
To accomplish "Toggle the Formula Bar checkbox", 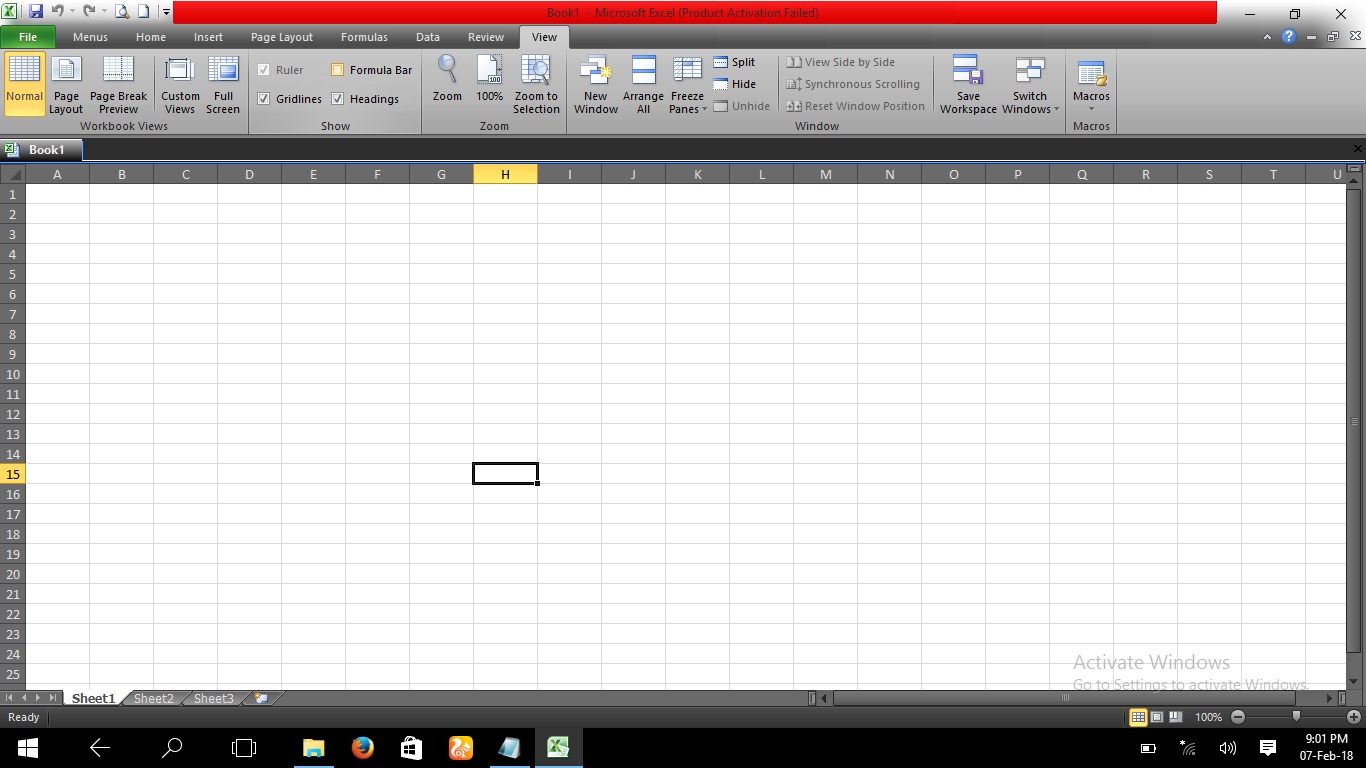I will click(338, 70).
